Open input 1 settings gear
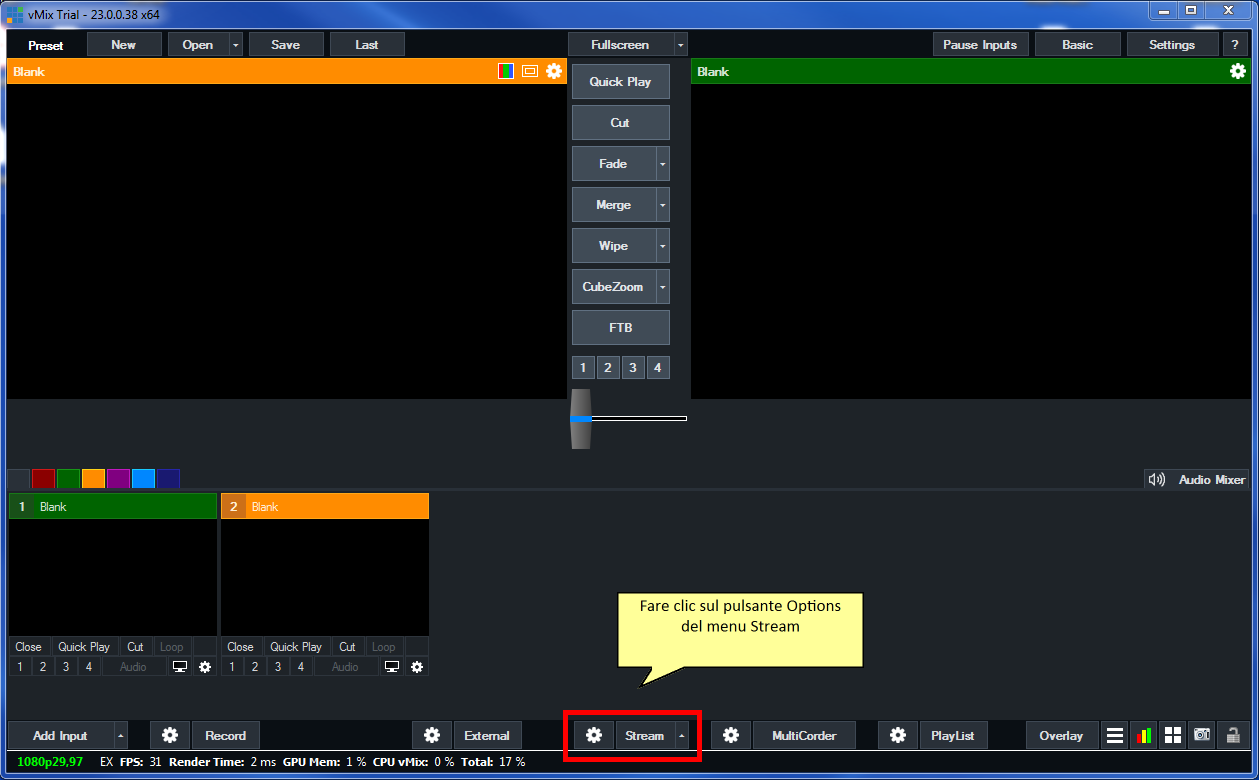The image size is (1260, 780). coord(205,667)
